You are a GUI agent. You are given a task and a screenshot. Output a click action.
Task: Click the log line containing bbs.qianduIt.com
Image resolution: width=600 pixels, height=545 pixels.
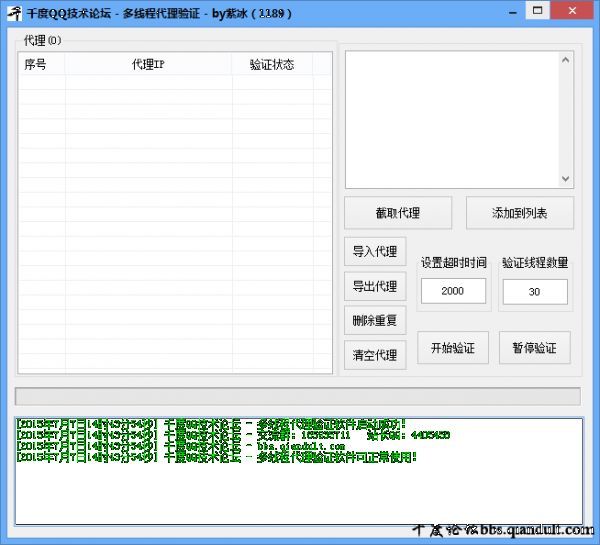point(181,446)
